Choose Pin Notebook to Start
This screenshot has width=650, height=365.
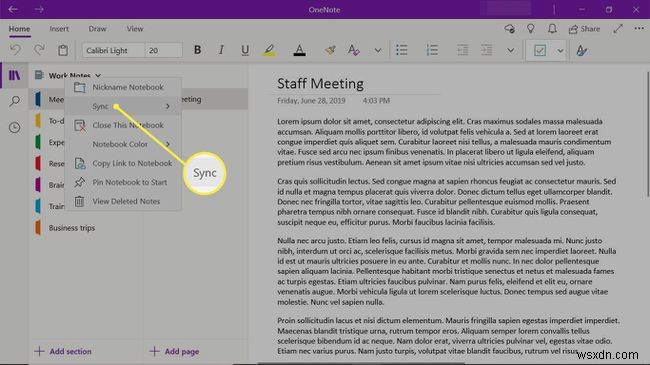[x=123, y=182]
